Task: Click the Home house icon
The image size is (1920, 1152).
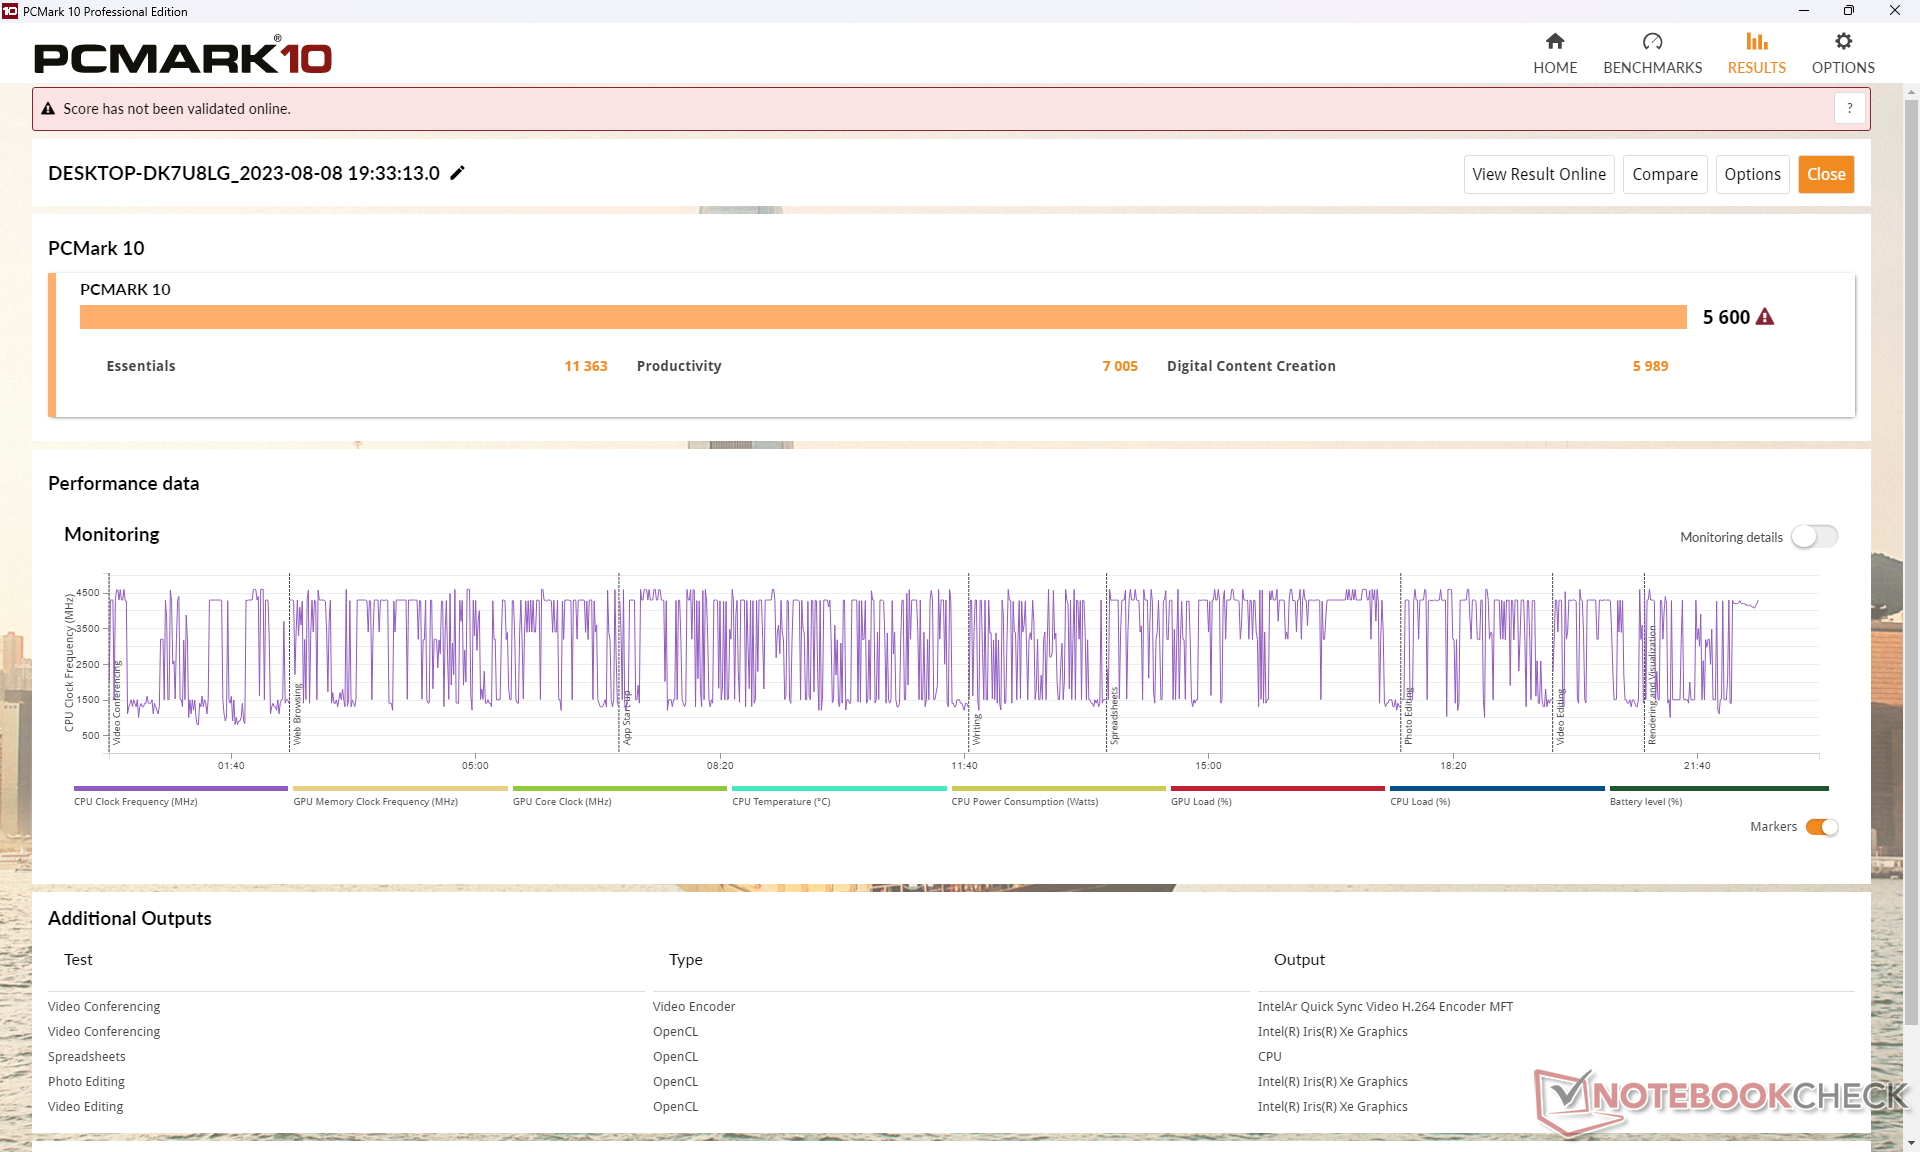Action: click(1554, 42)
